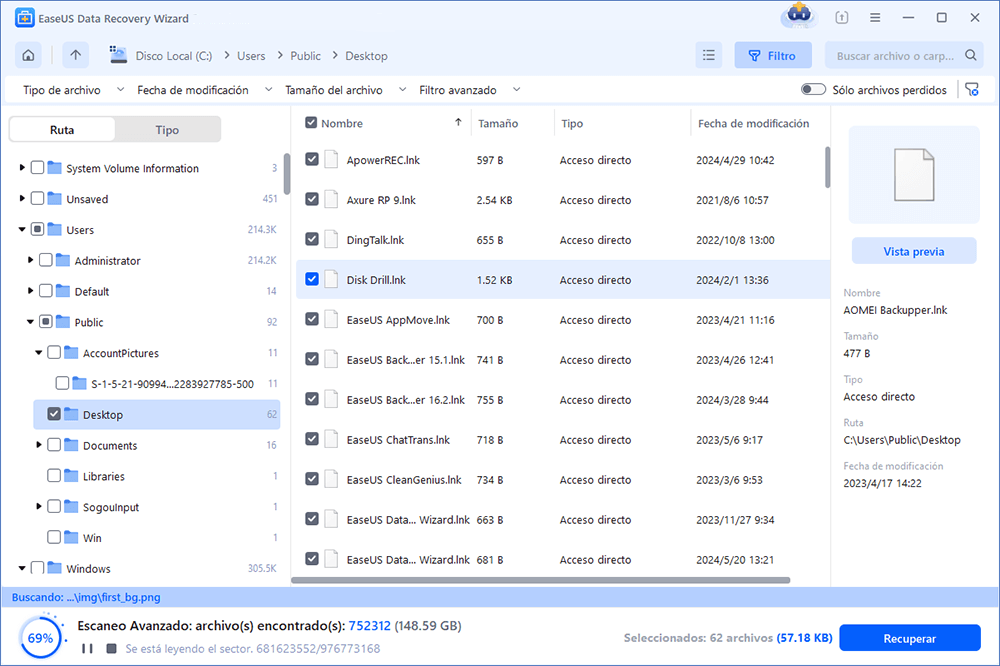Click the Filtro button

[773, 56]
